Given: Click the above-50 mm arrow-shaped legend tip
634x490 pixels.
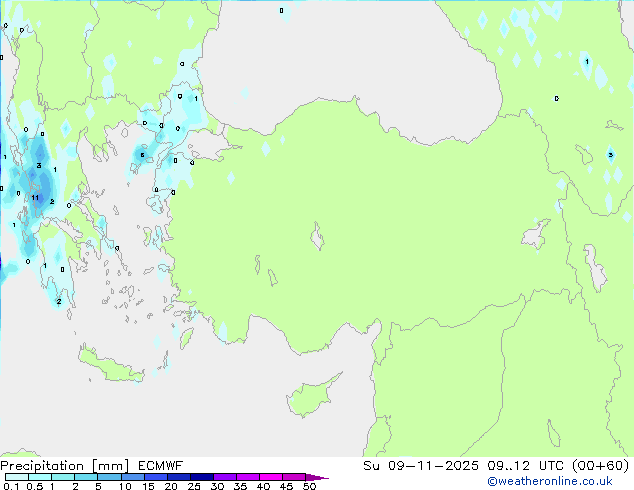Looking at the screenshot, I should pyautogui.click(x=317, y=477).
